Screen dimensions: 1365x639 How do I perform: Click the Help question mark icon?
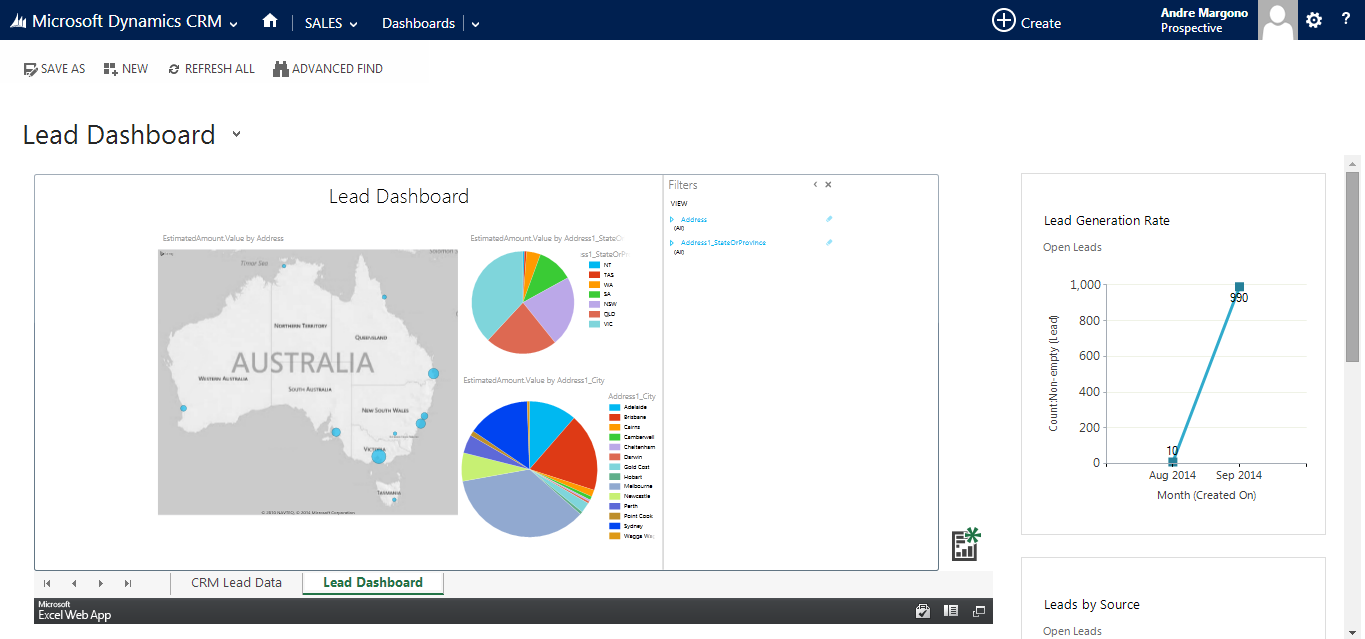(x=1346, y=20)
